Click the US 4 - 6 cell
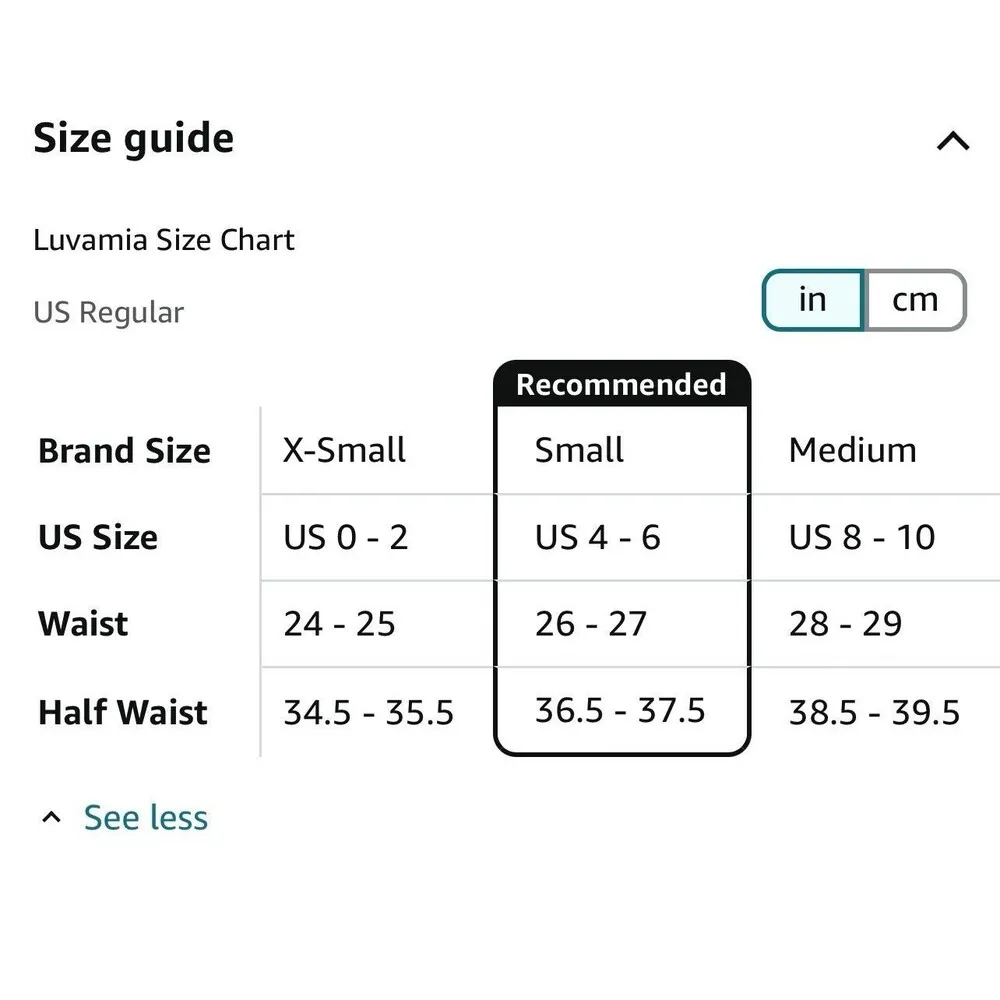This screenshot has height=1000, width=1000. 597,537
